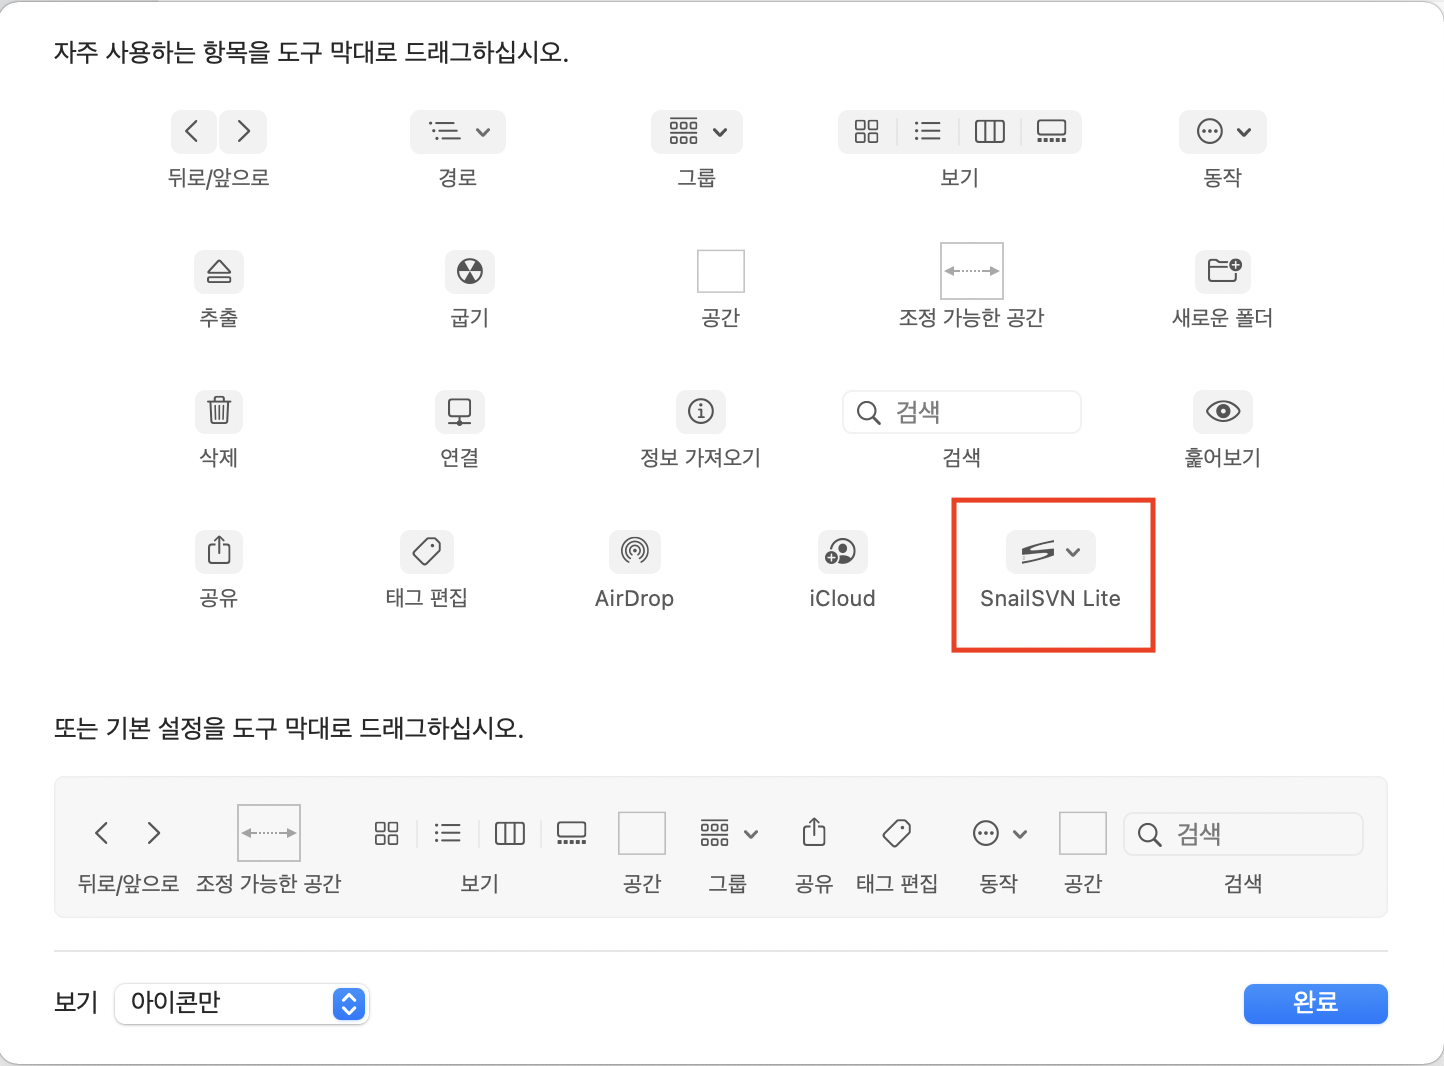Select the Path (경로) list icon
Screen dimensions: 1444x1066
(445, 132)
